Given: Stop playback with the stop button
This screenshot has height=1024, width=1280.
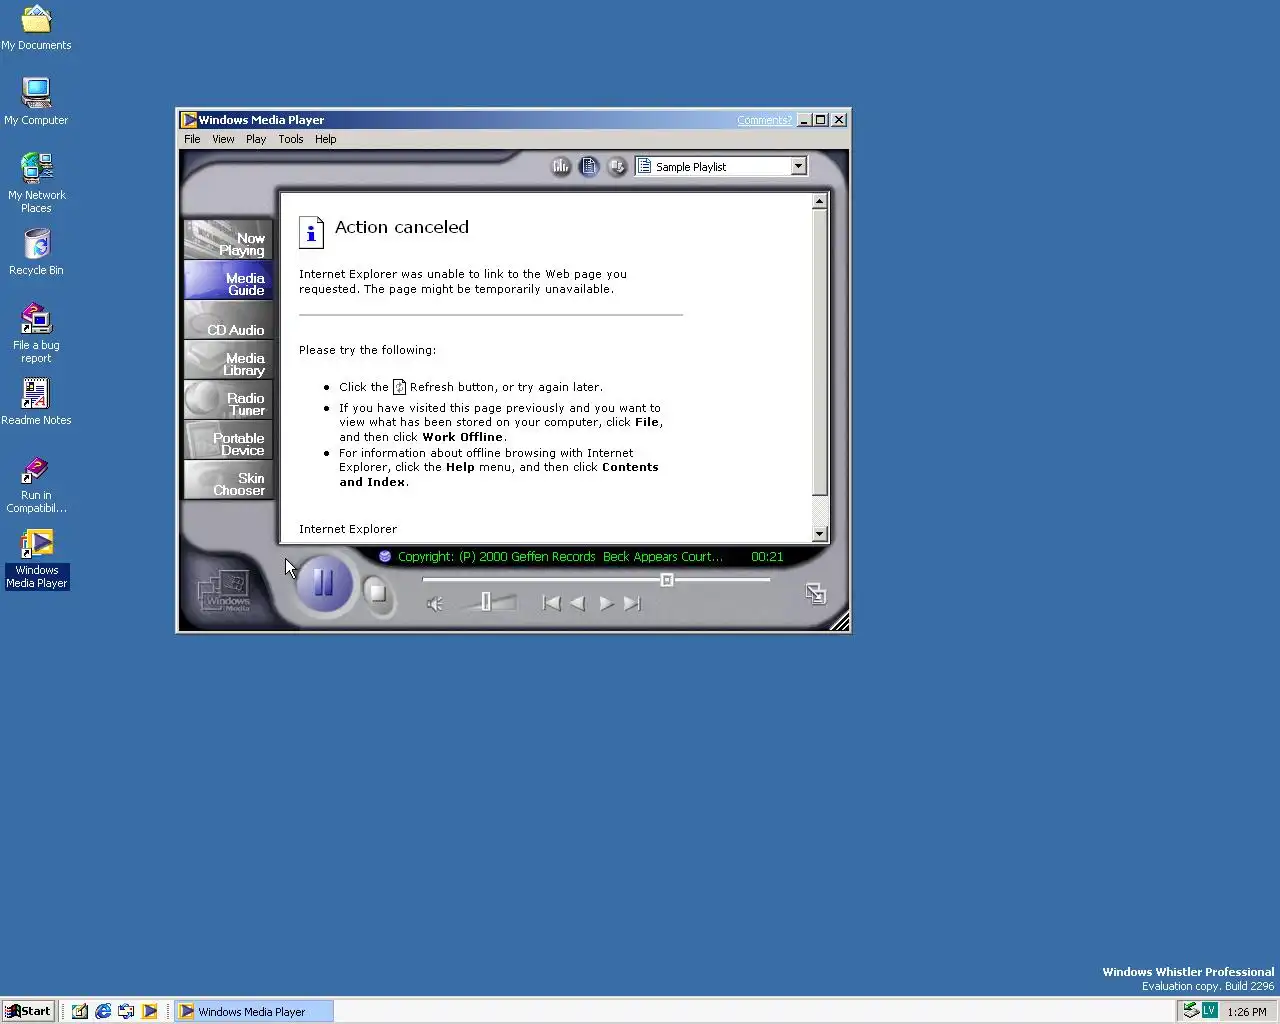Looking at the screenshot, I should coord(377,593).
